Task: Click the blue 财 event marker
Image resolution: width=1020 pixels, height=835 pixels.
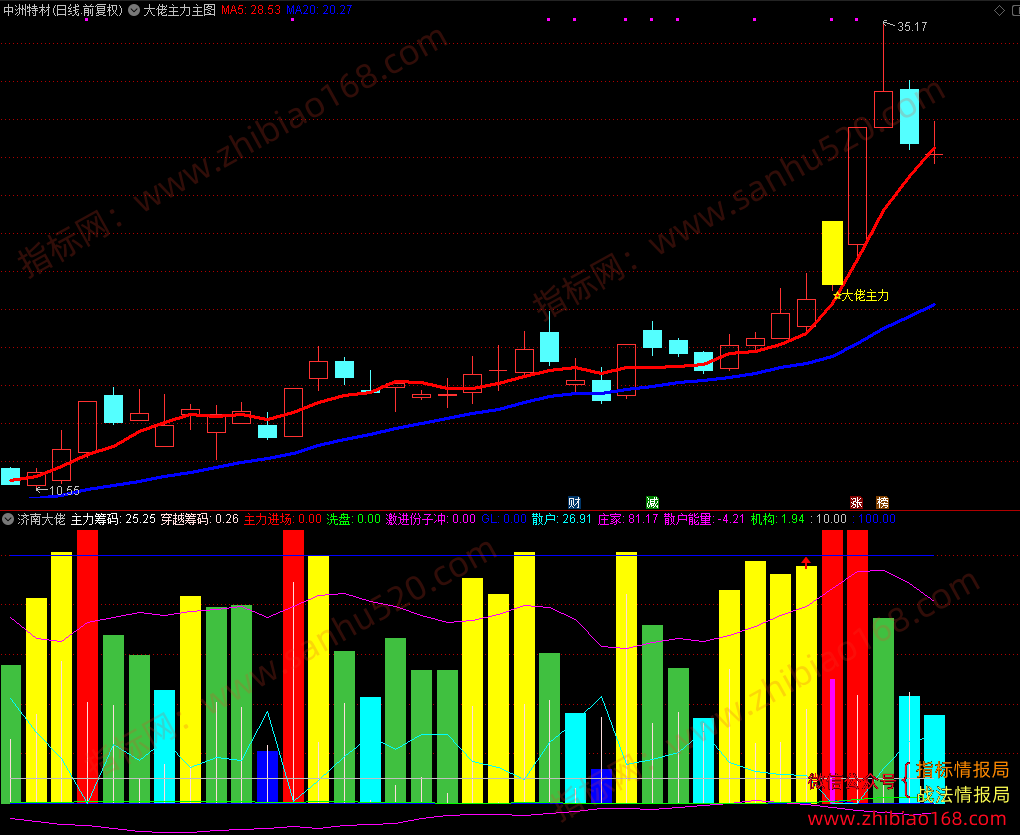Action: (574, 503)
